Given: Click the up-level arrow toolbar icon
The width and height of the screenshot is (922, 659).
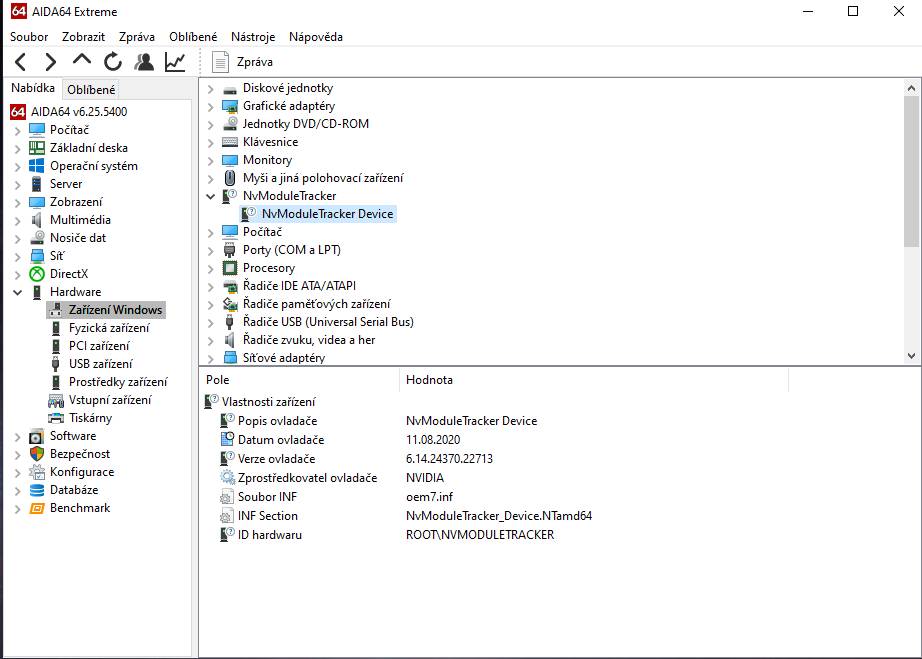Looking at the screenshot, I should 82,59.
